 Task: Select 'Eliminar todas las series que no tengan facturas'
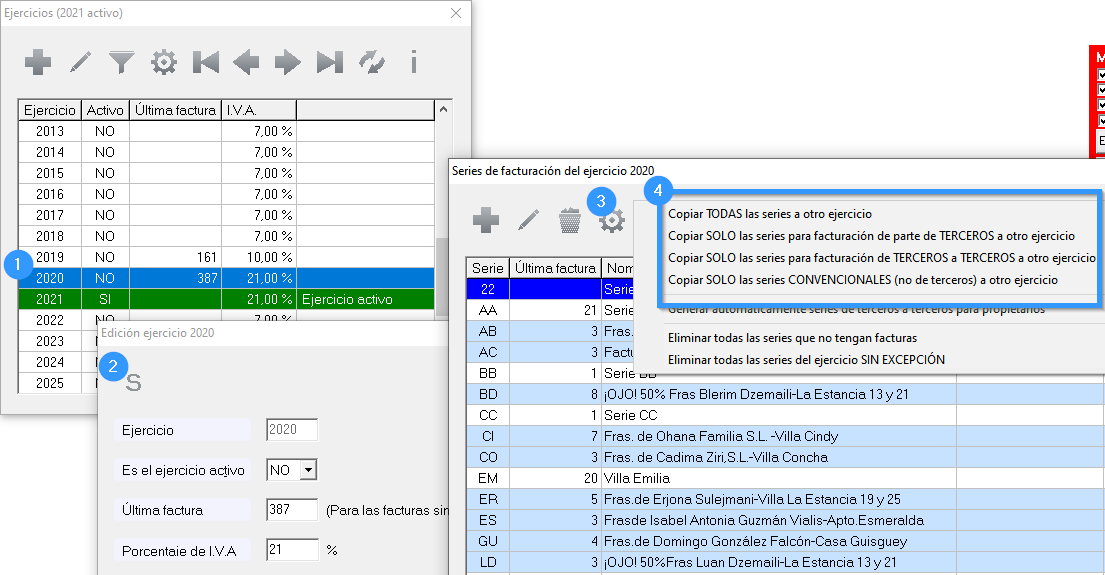pos(791,338)
